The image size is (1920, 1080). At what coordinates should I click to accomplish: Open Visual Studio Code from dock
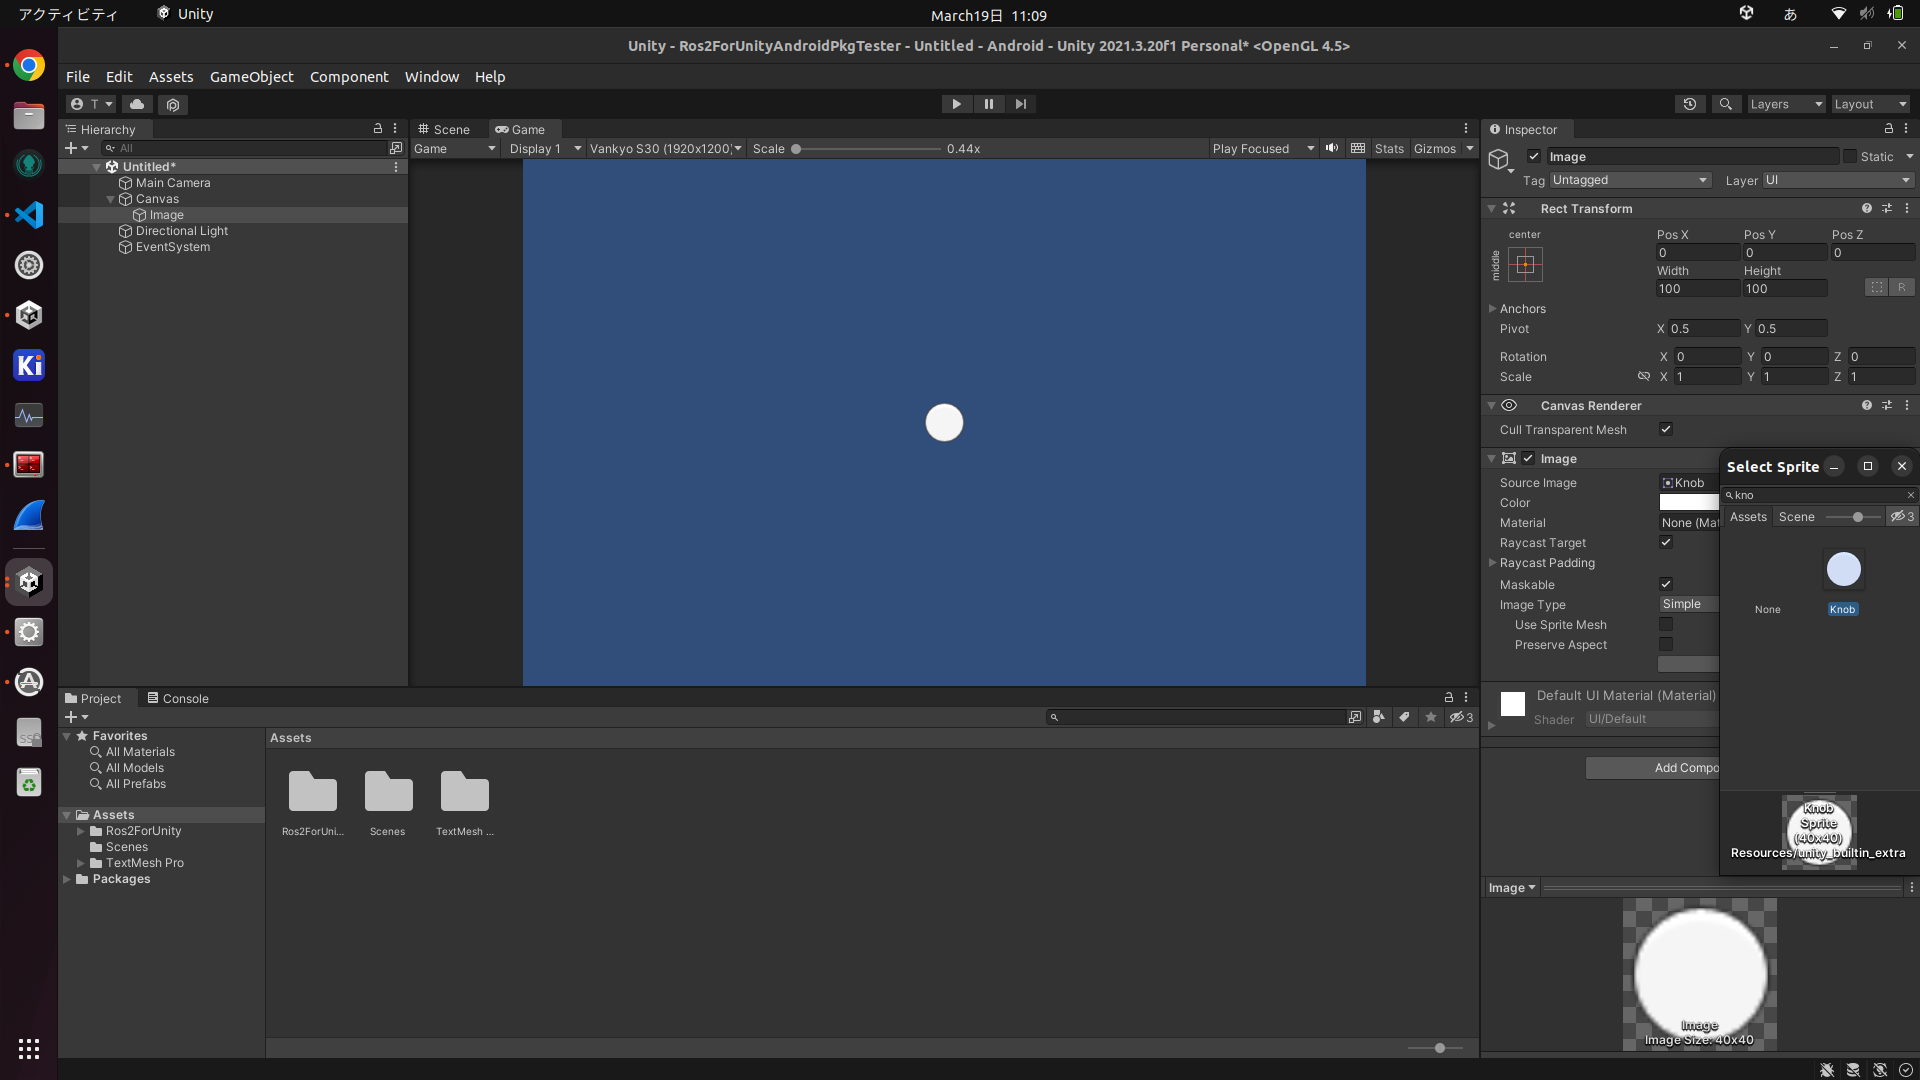point(29,215)
